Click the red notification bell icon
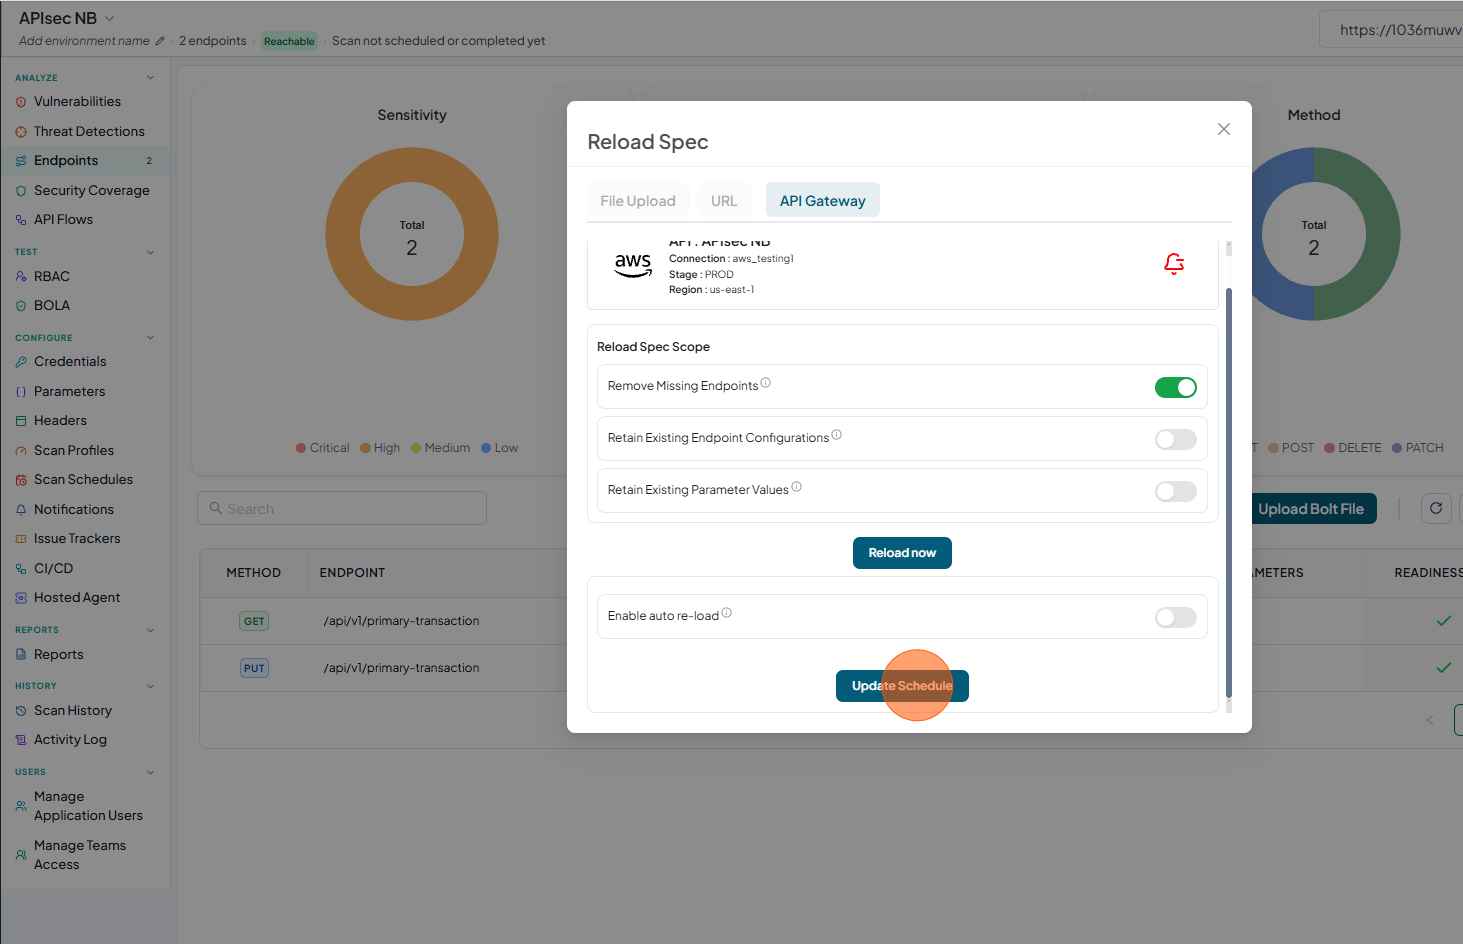The height and width of the screenshot is (944, 1463). click(x=1174, y=263)
